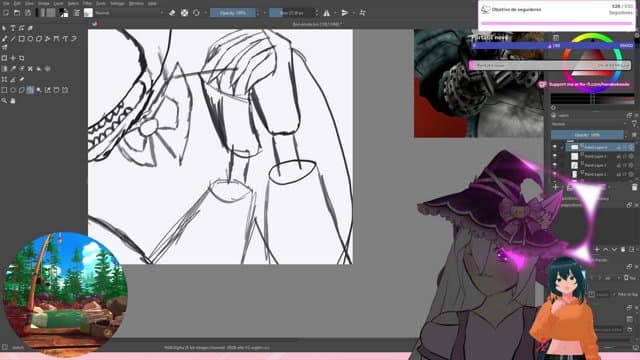This screenshot has width=640, height=360.
Task: Select the Measure tool
Action: point(13,80)
